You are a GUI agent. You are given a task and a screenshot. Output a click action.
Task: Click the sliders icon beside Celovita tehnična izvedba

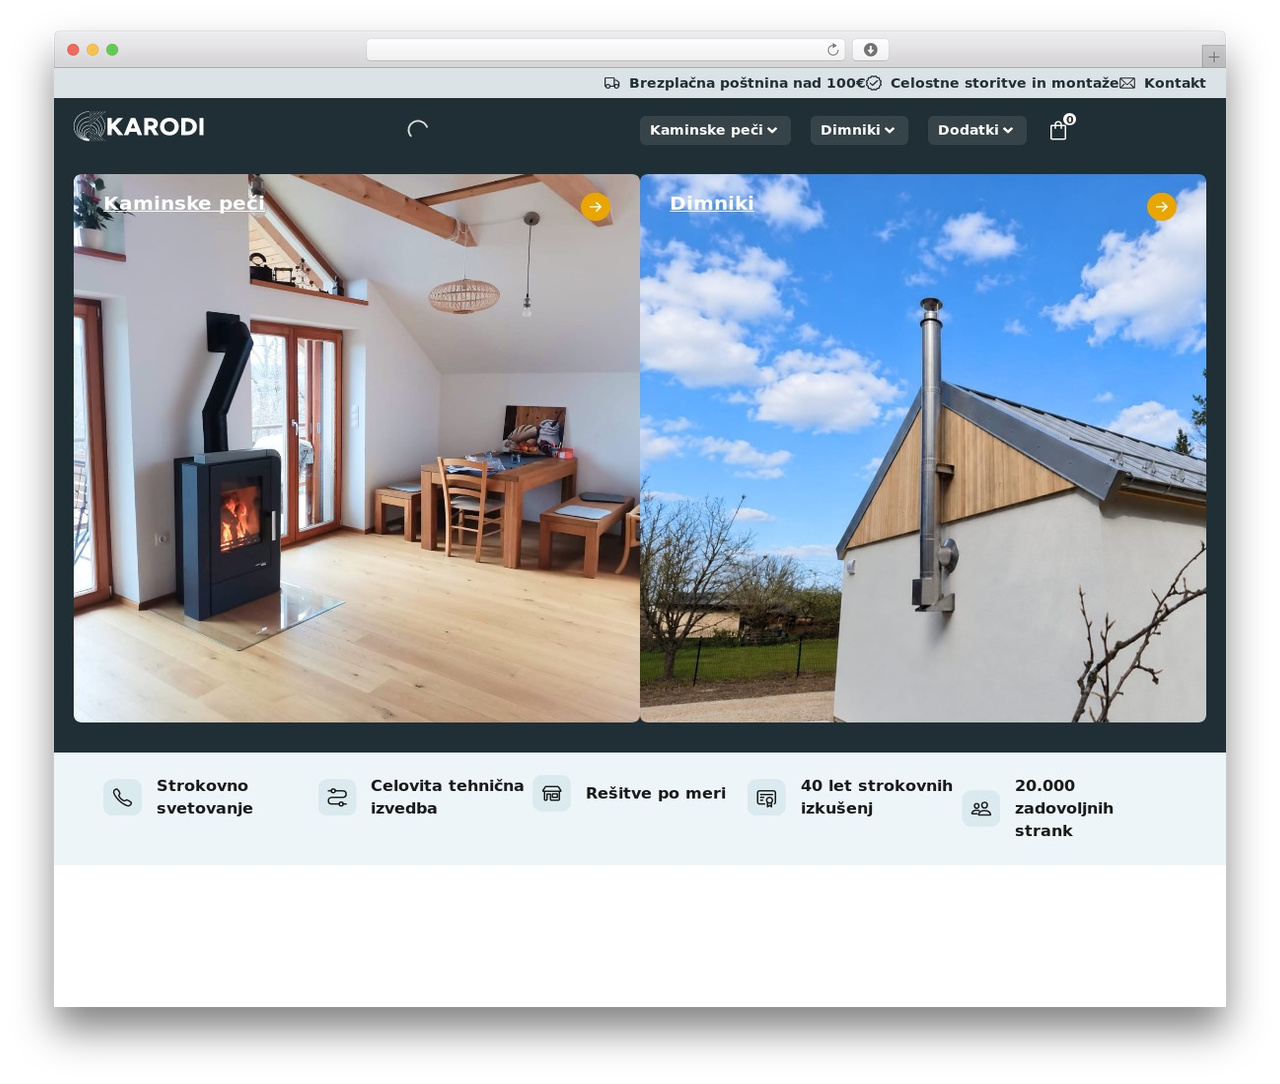click(x=337, y=797)
